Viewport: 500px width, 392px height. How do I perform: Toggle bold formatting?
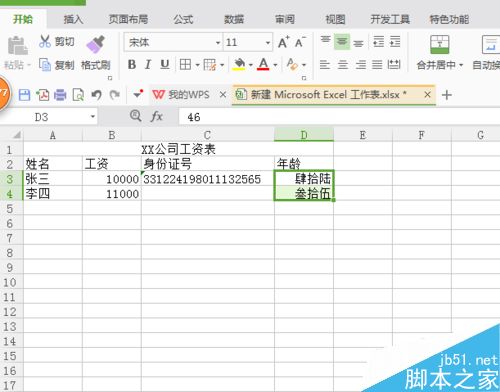click(x=132, y=65)
